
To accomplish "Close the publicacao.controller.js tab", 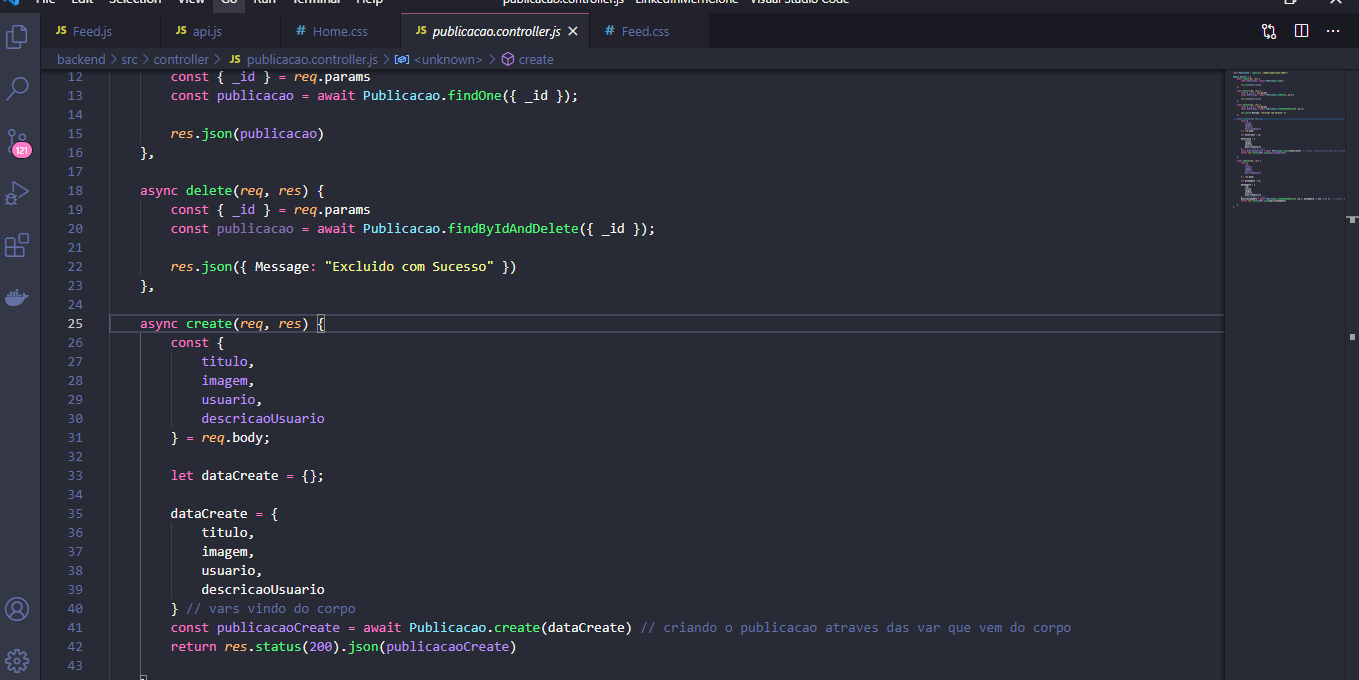I will pyautogui.click(x=572, y=31).
